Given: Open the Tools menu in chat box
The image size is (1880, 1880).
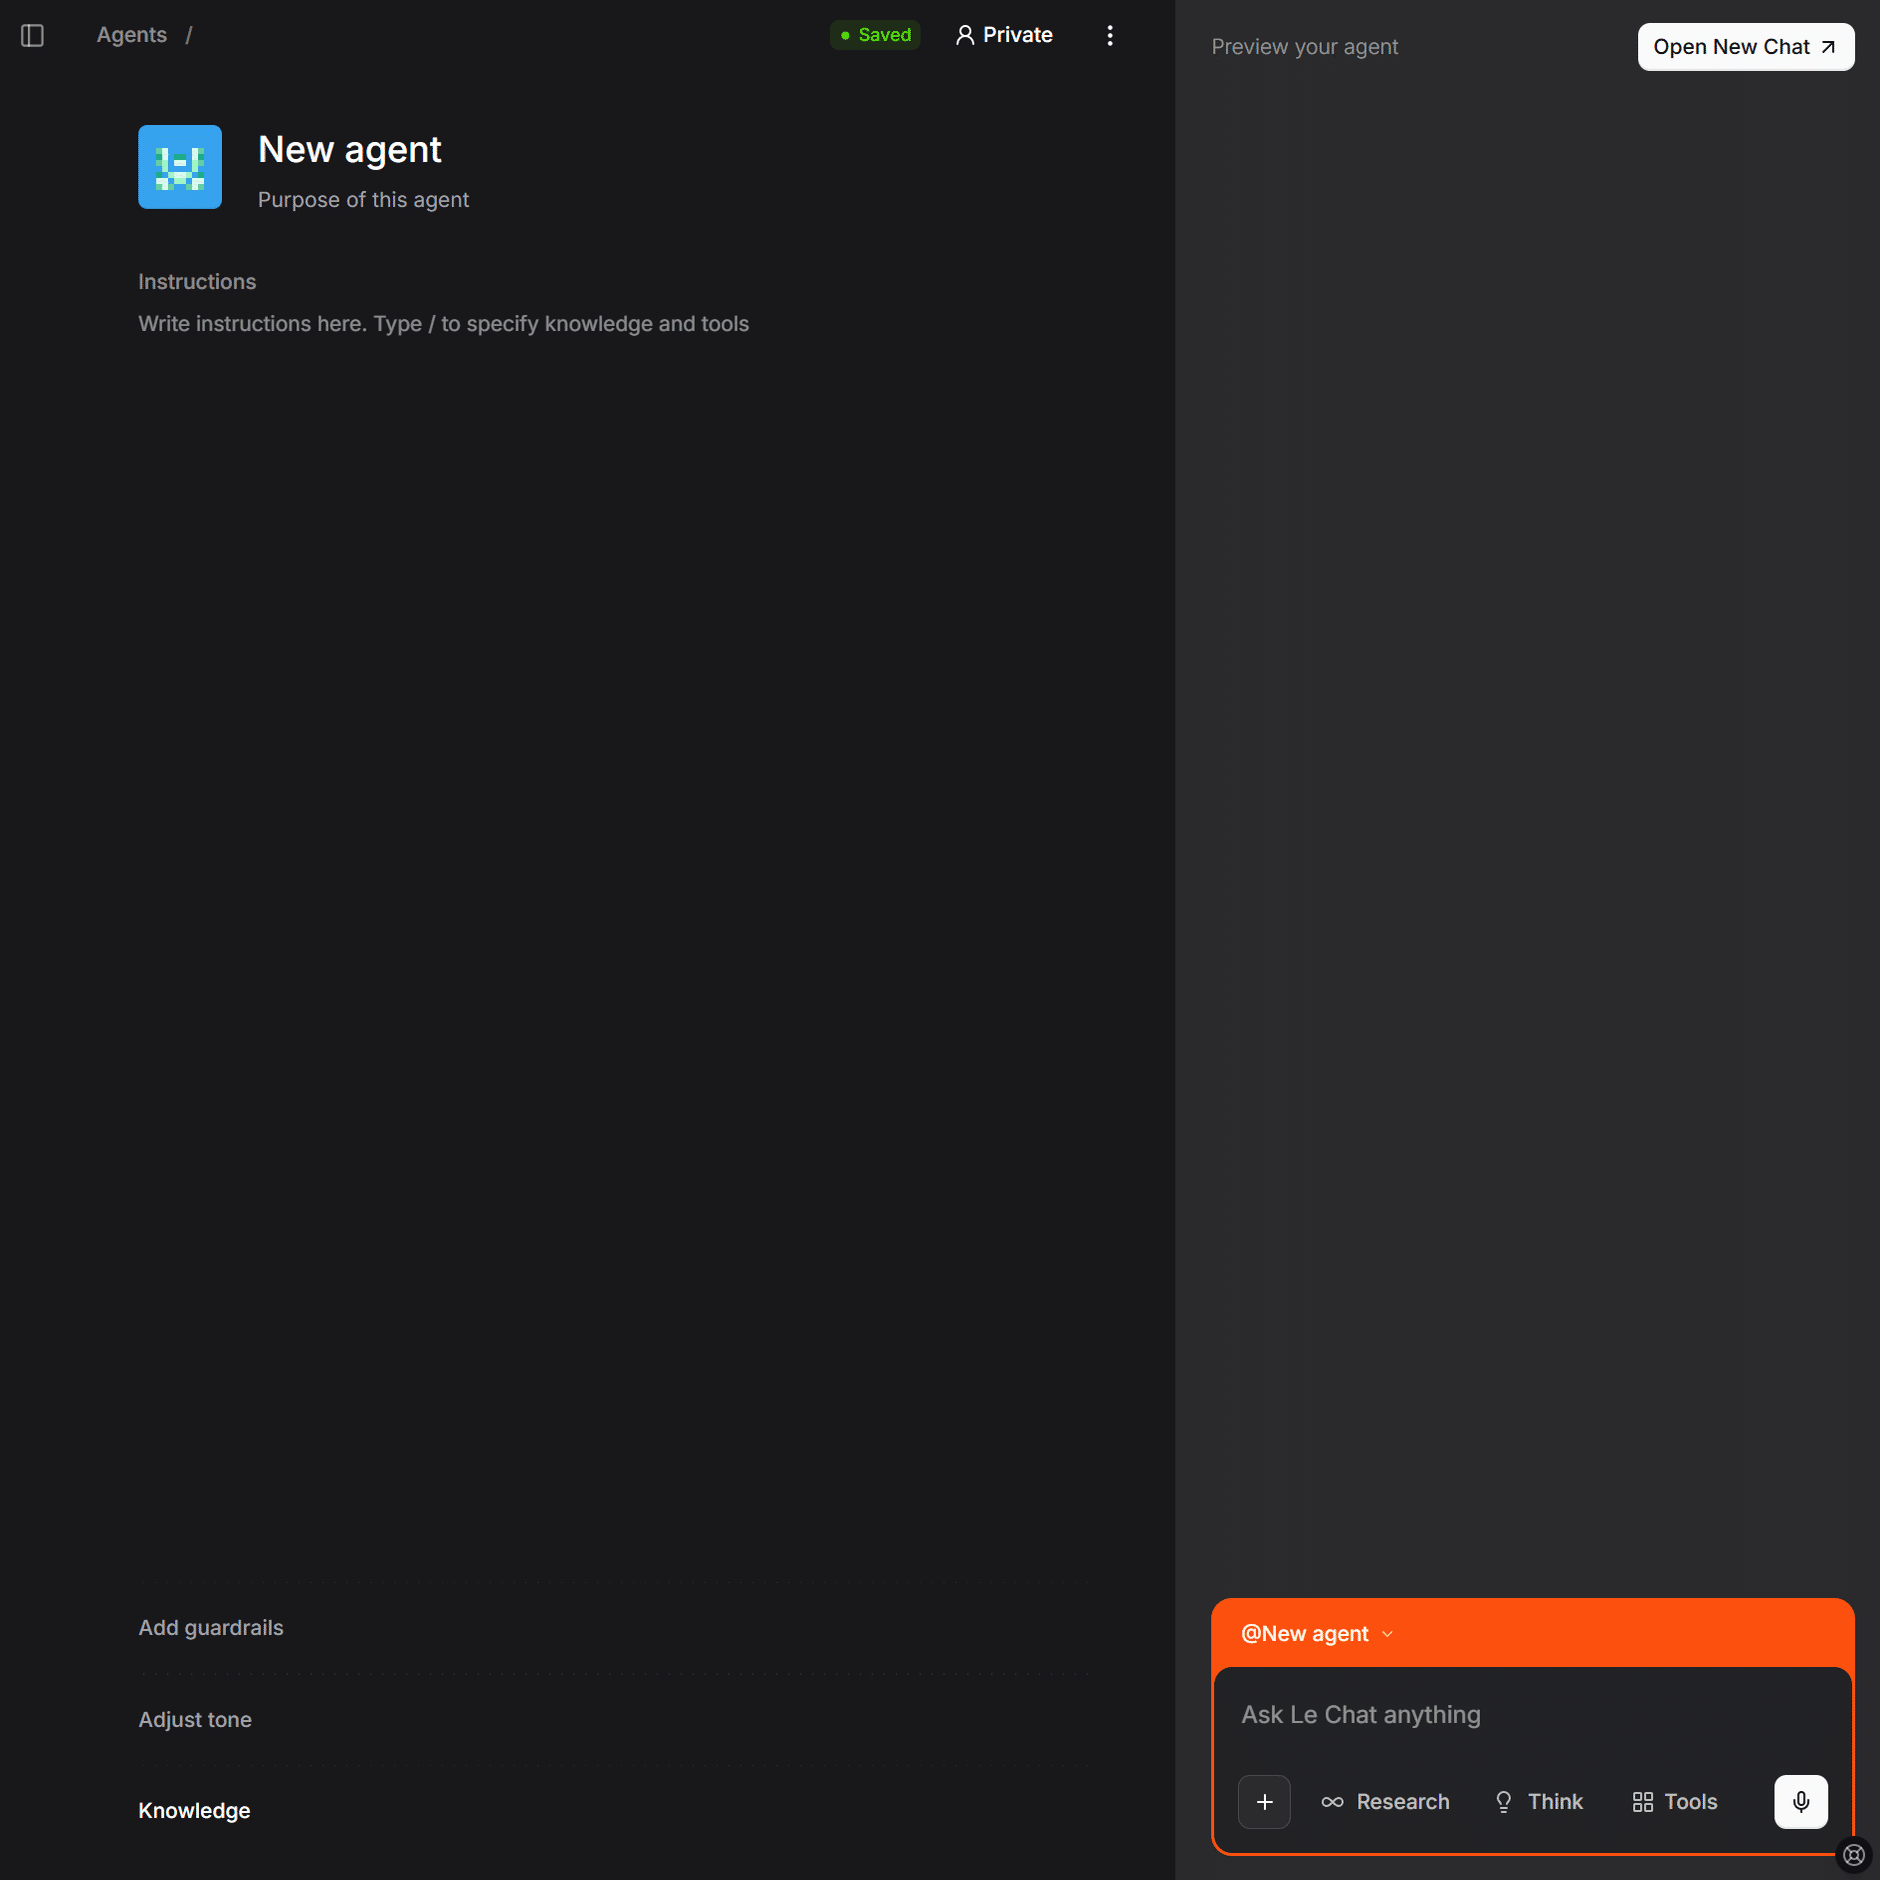Looking at the screenshot, I should tap(1675, 1801).
